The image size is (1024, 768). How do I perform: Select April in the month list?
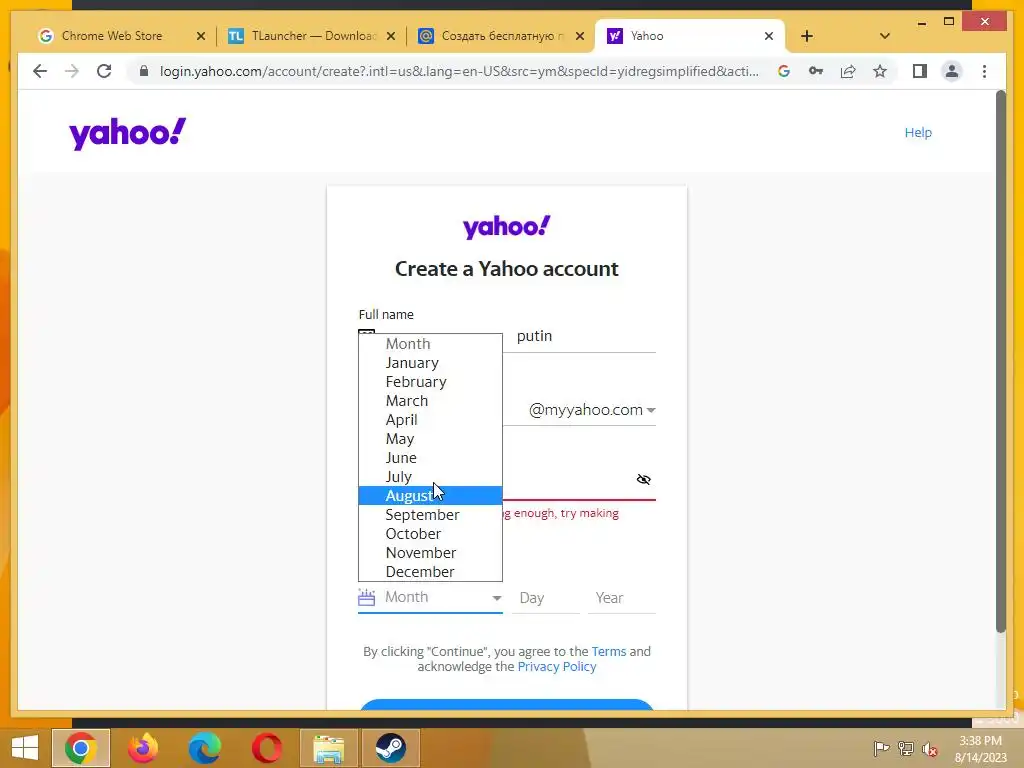coord(430,419)
